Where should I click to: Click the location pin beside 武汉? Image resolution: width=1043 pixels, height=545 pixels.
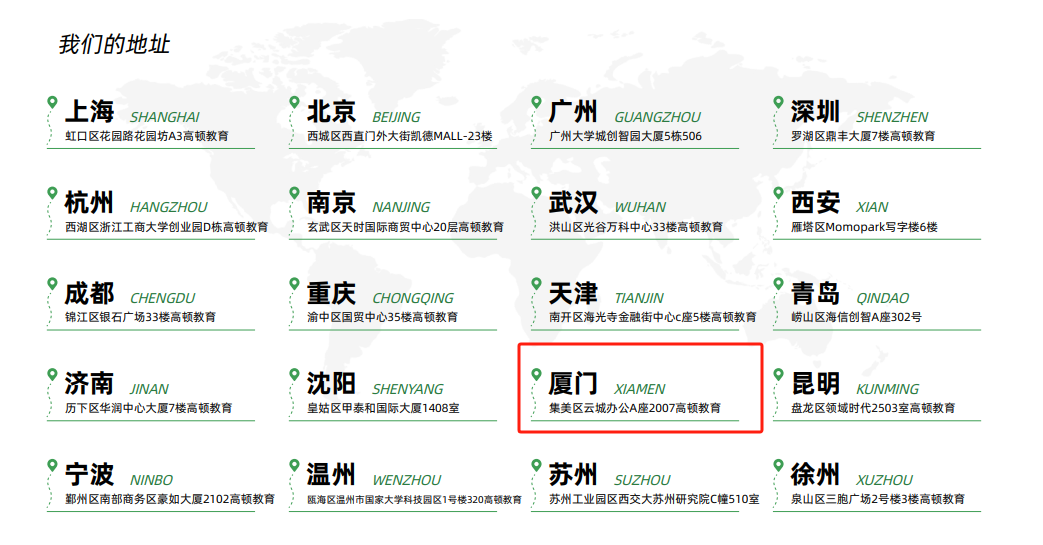[536, 194]
